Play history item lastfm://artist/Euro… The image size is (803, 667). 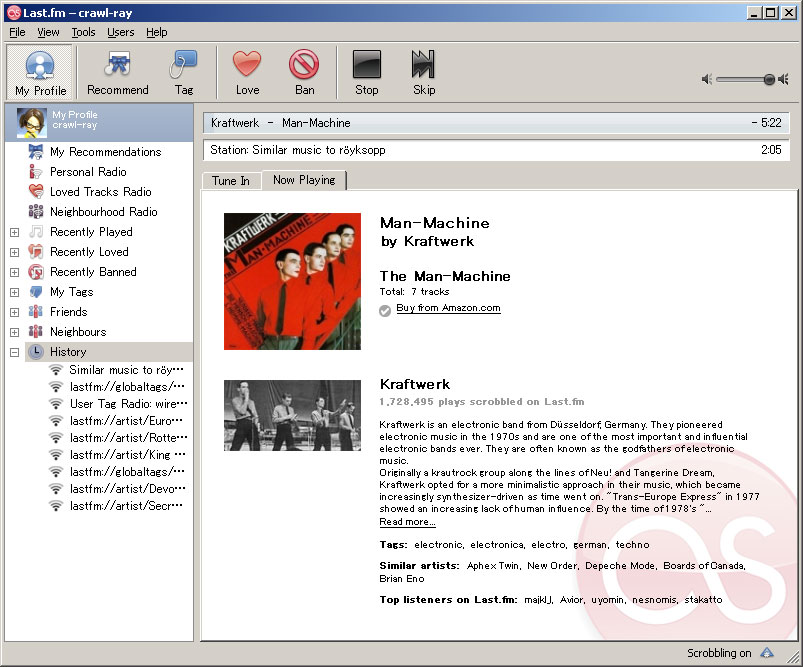[x=118, y=421]
